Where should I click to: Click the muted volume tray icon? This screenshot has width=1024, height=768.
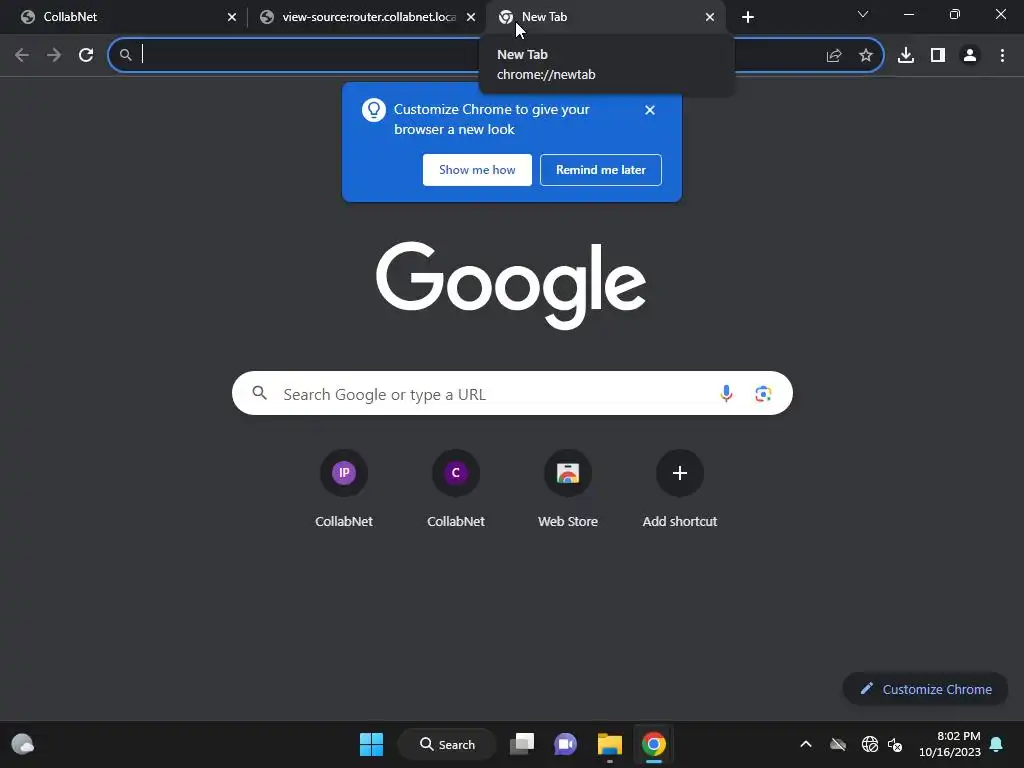pos(895,744)
